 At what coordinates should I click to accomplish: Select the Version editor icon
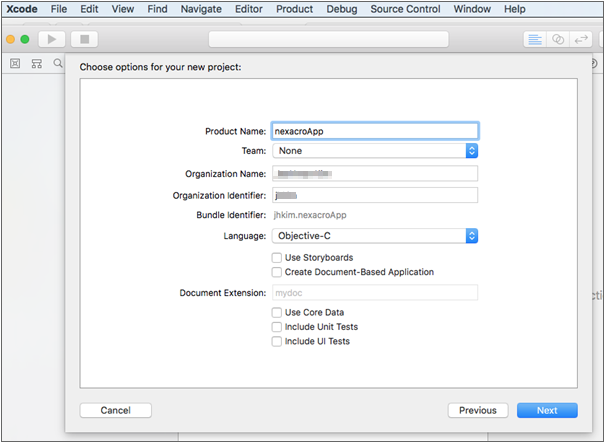coord(583,39)
